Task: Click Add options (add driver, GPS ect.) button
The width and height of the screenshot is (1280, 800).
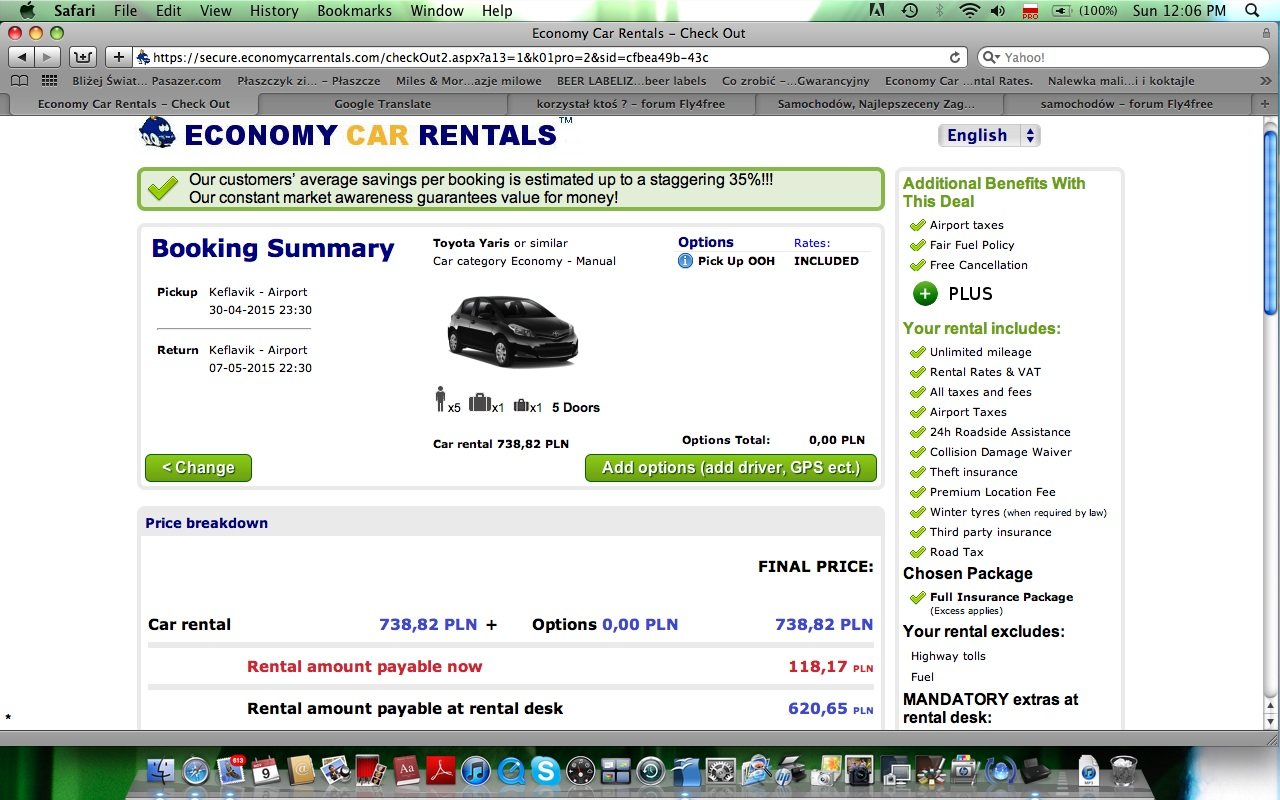Action: point(731,468)
